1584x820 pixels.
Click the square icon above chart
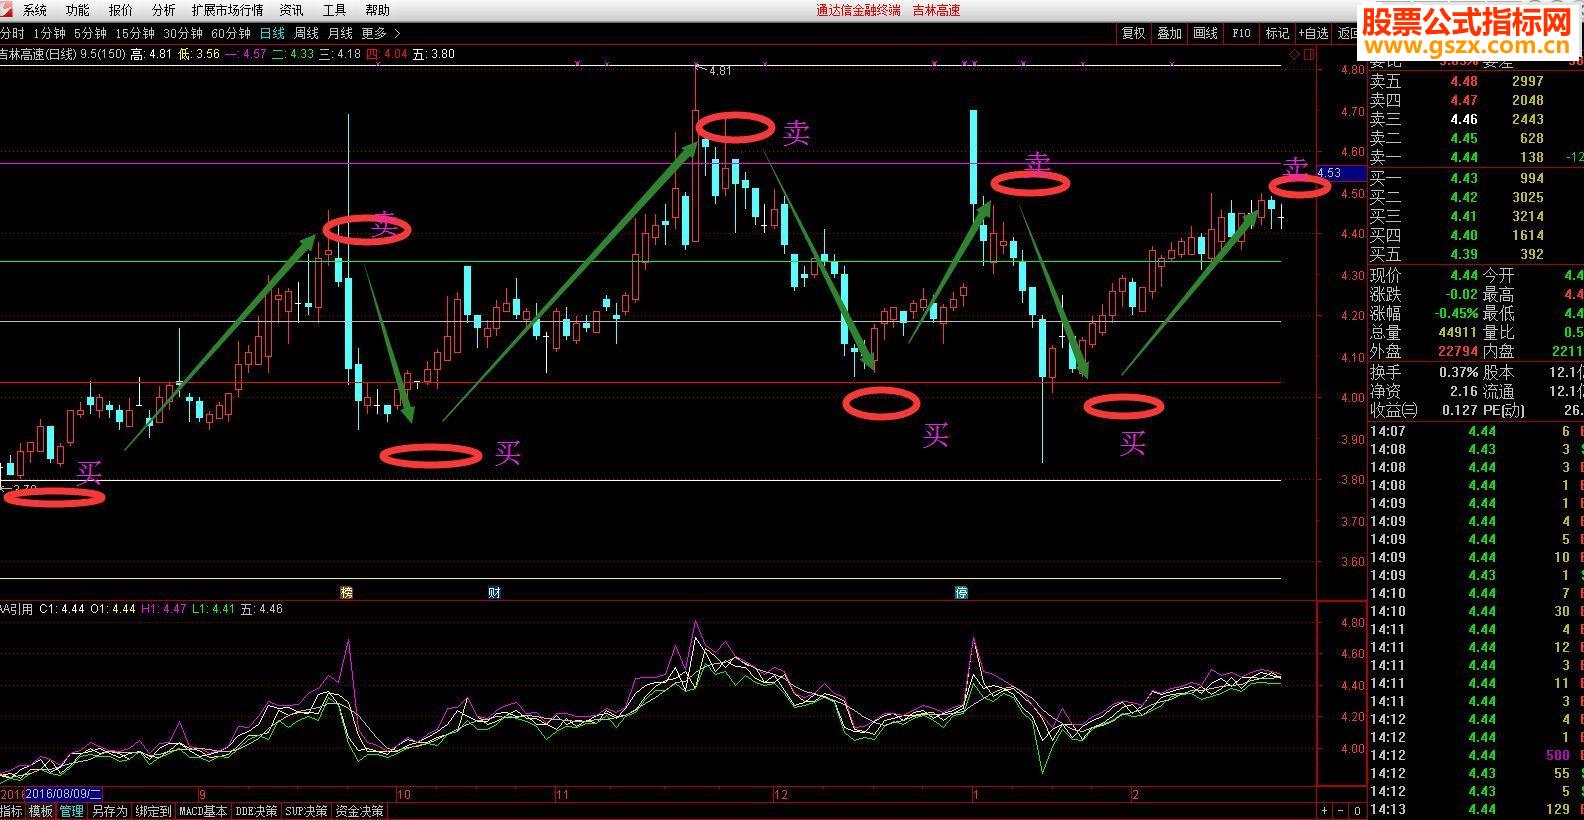tap(1309, 54)
